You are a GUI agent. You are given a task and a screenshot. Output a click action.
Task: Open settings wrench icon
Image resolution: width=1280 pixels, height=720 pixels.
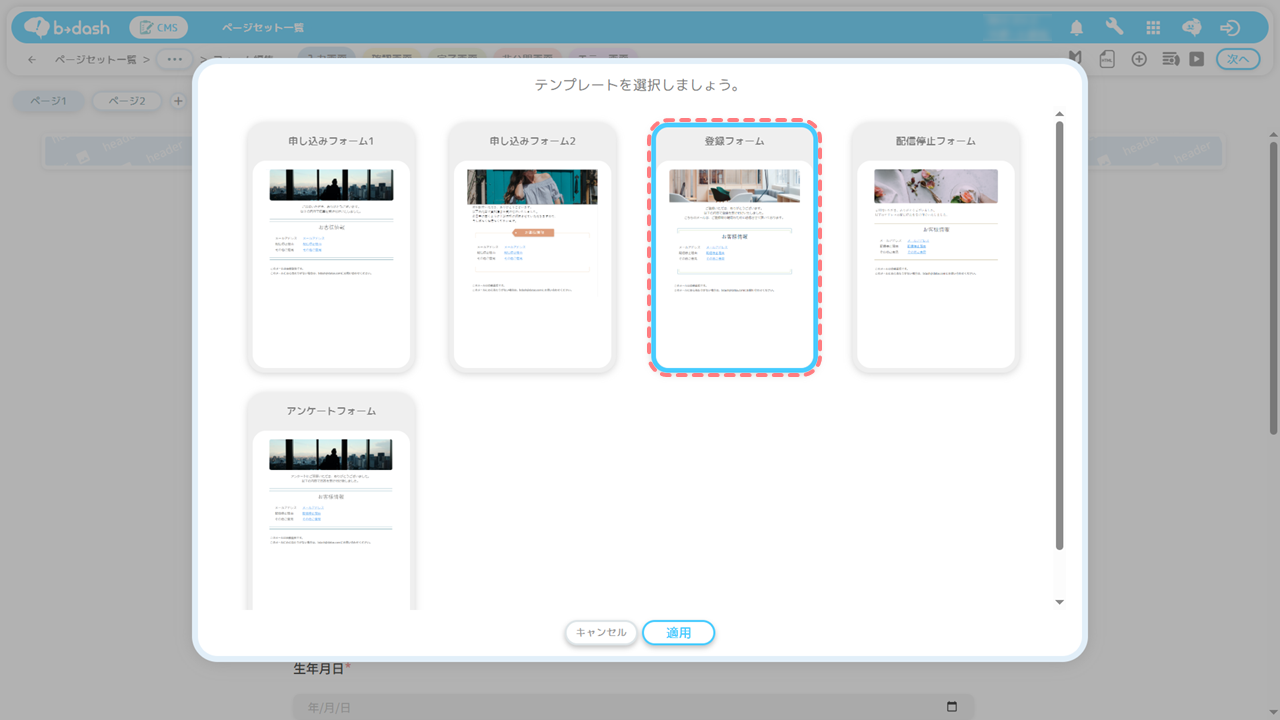point(1115,28)
